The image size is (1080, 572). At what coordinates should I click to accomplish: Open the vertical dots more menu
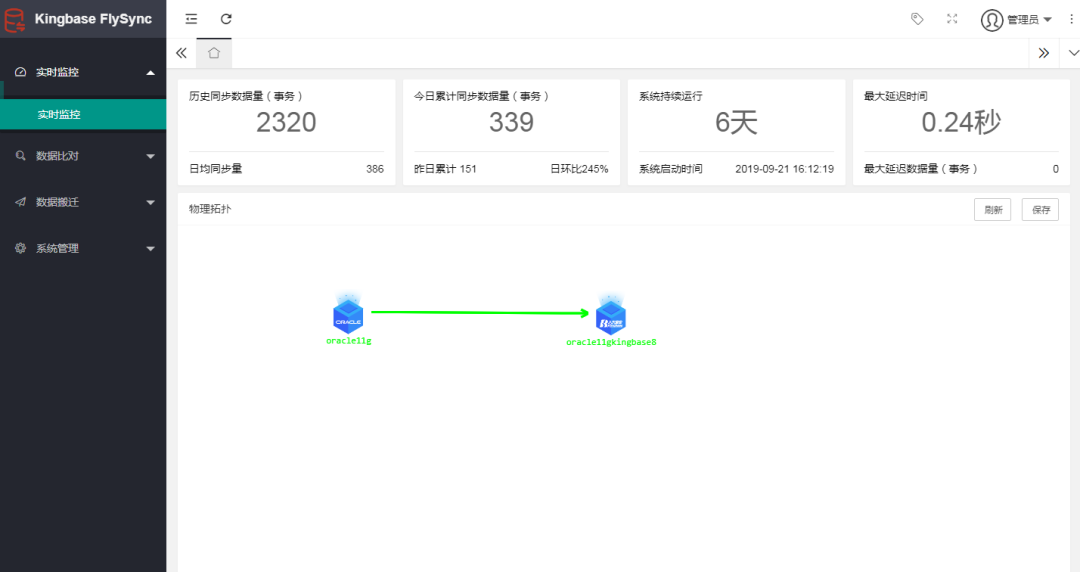click(1071, 19)
